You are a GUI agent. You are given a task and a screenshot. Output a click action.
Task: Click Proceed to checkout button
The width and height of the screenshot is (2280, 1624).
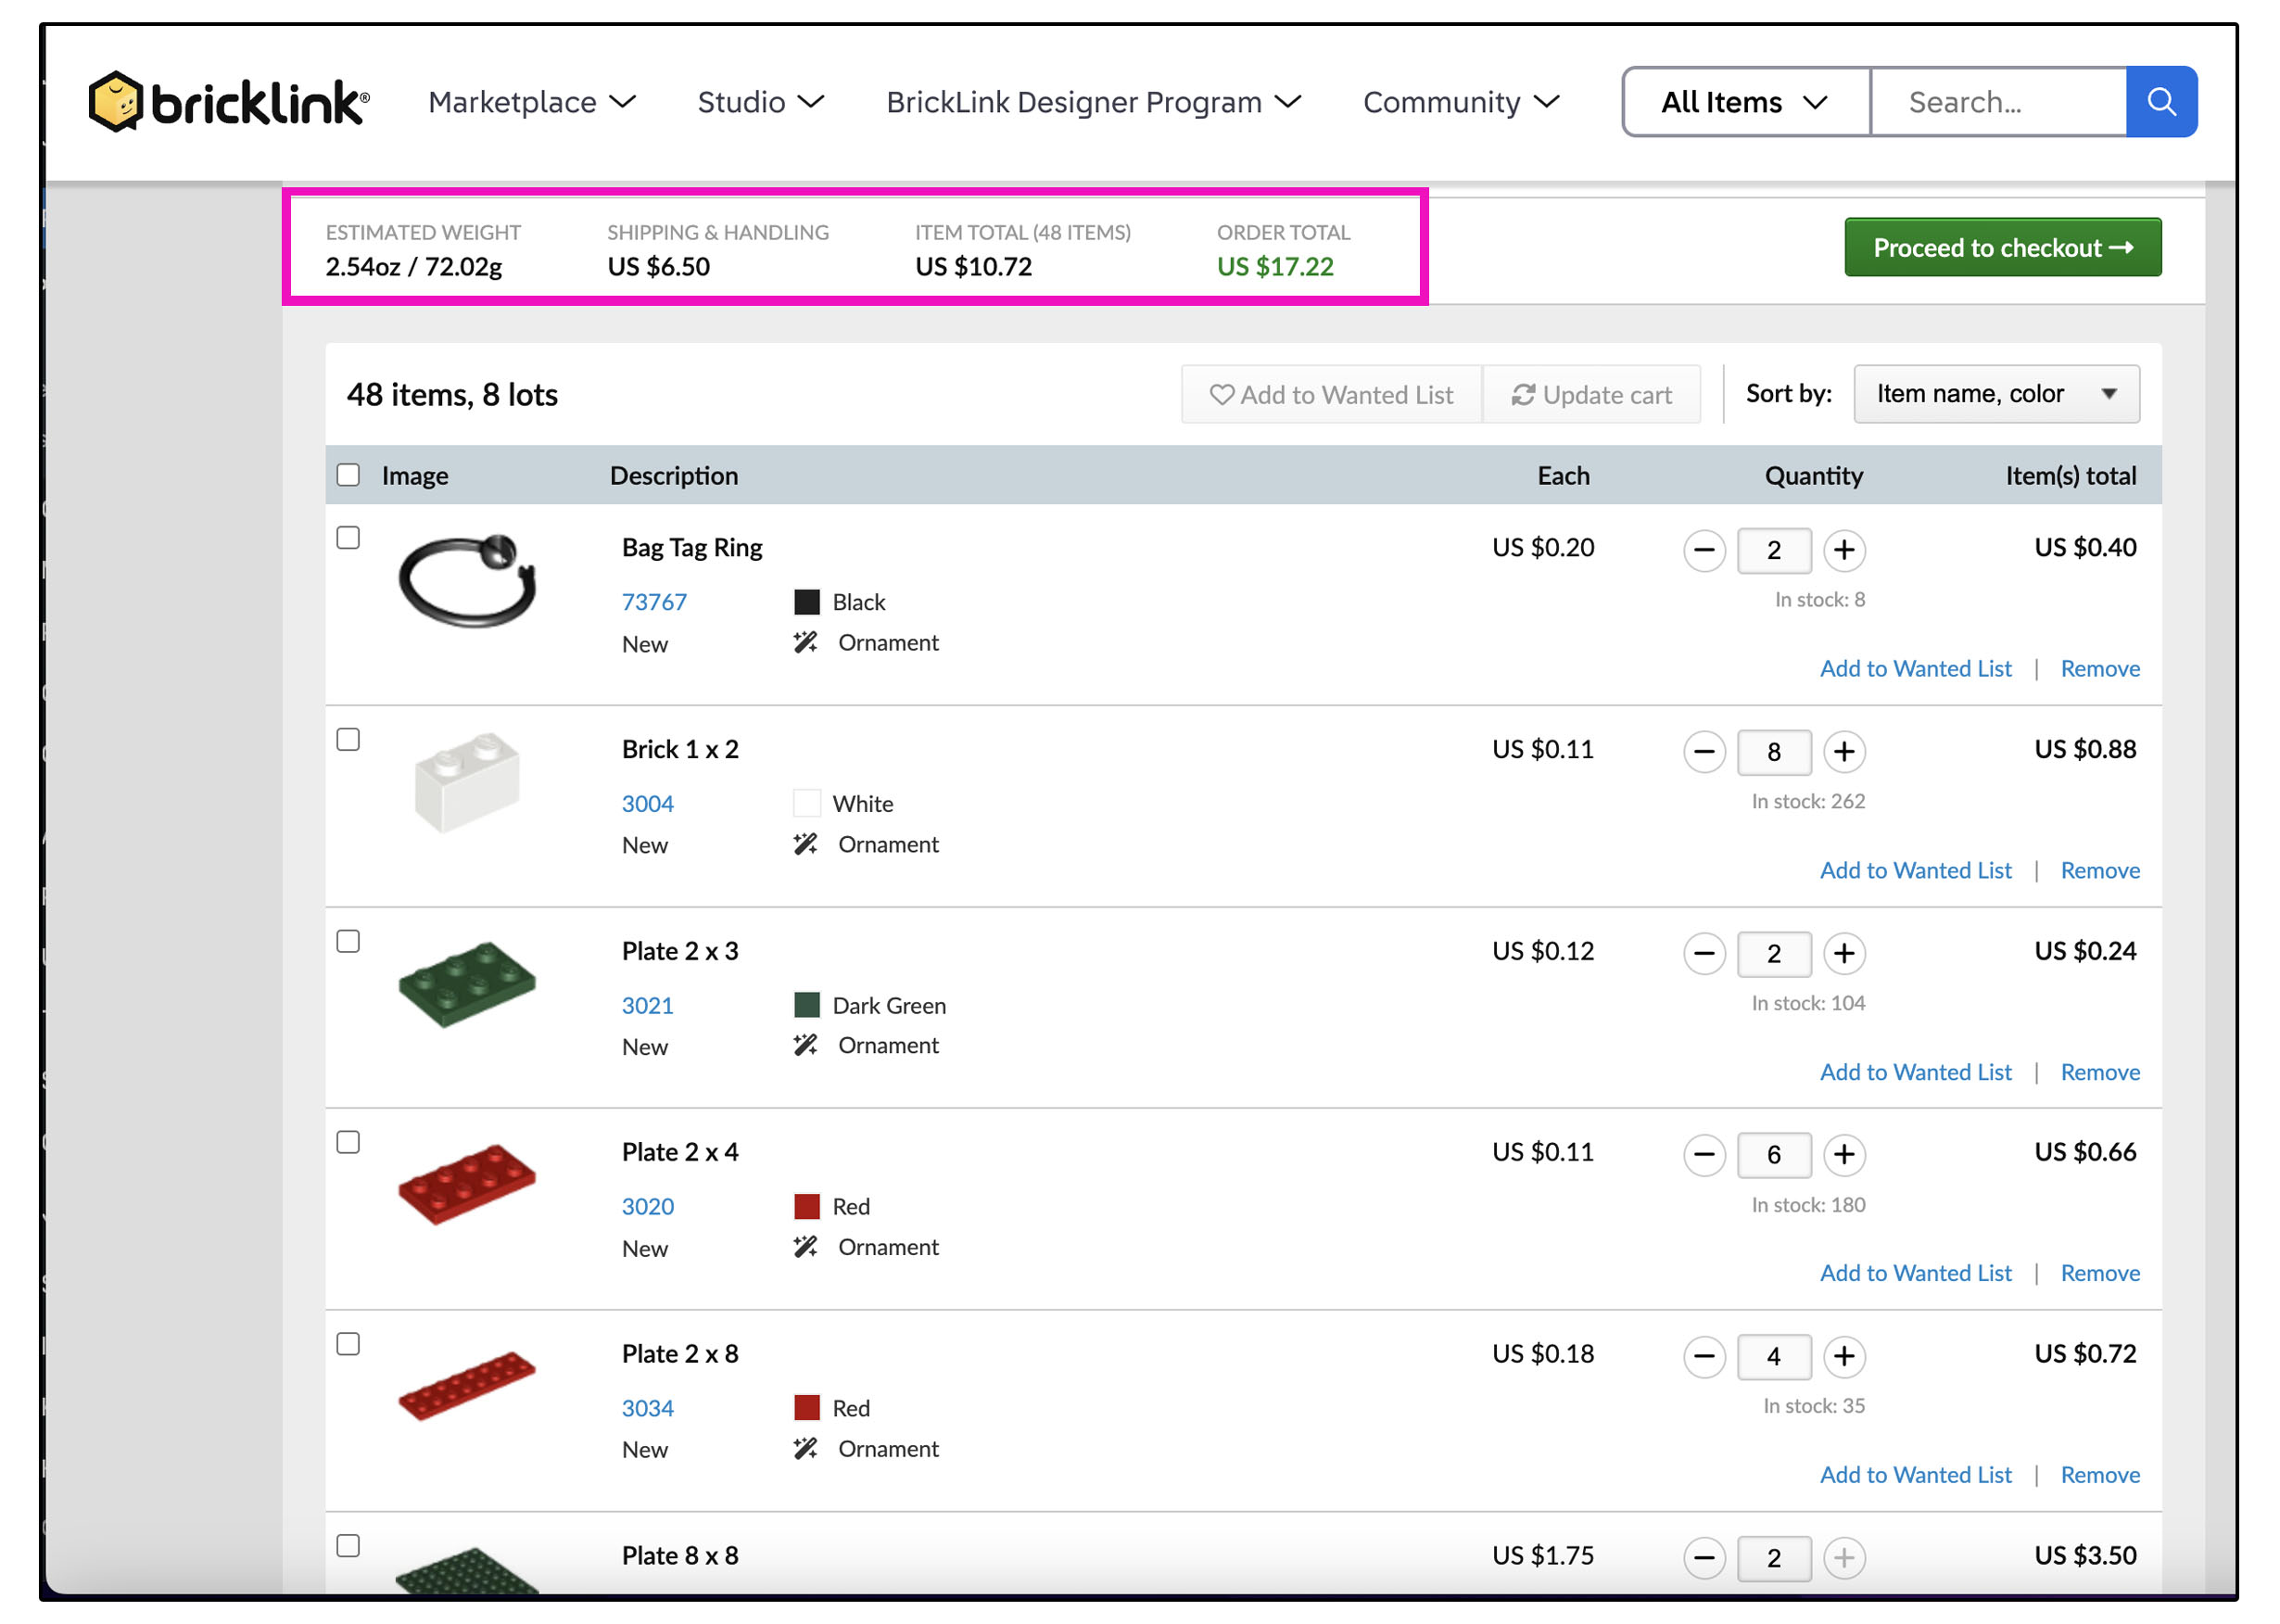point(2001,247)
